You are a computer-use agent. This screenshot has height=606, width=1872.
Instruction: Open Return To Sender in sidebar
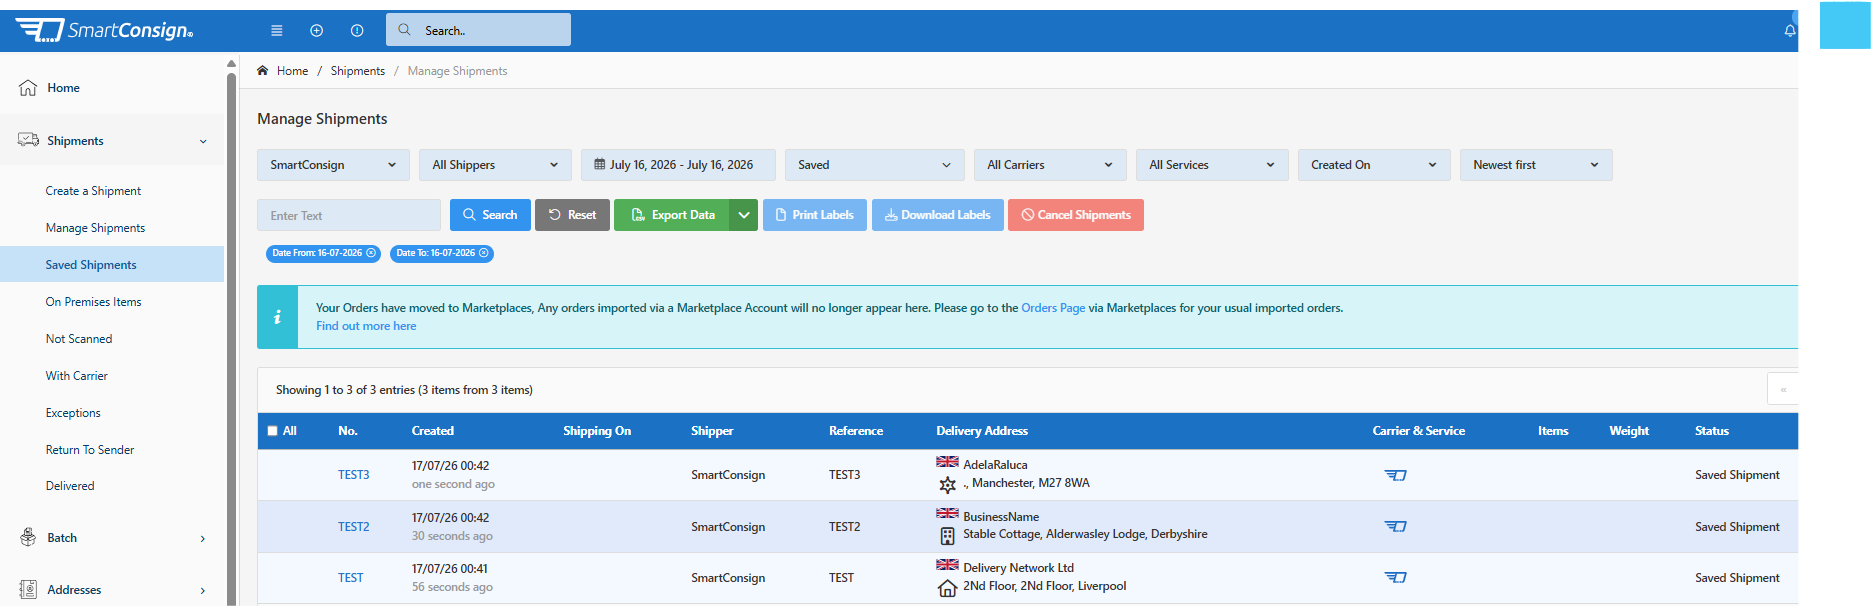[x=90, y=450]
